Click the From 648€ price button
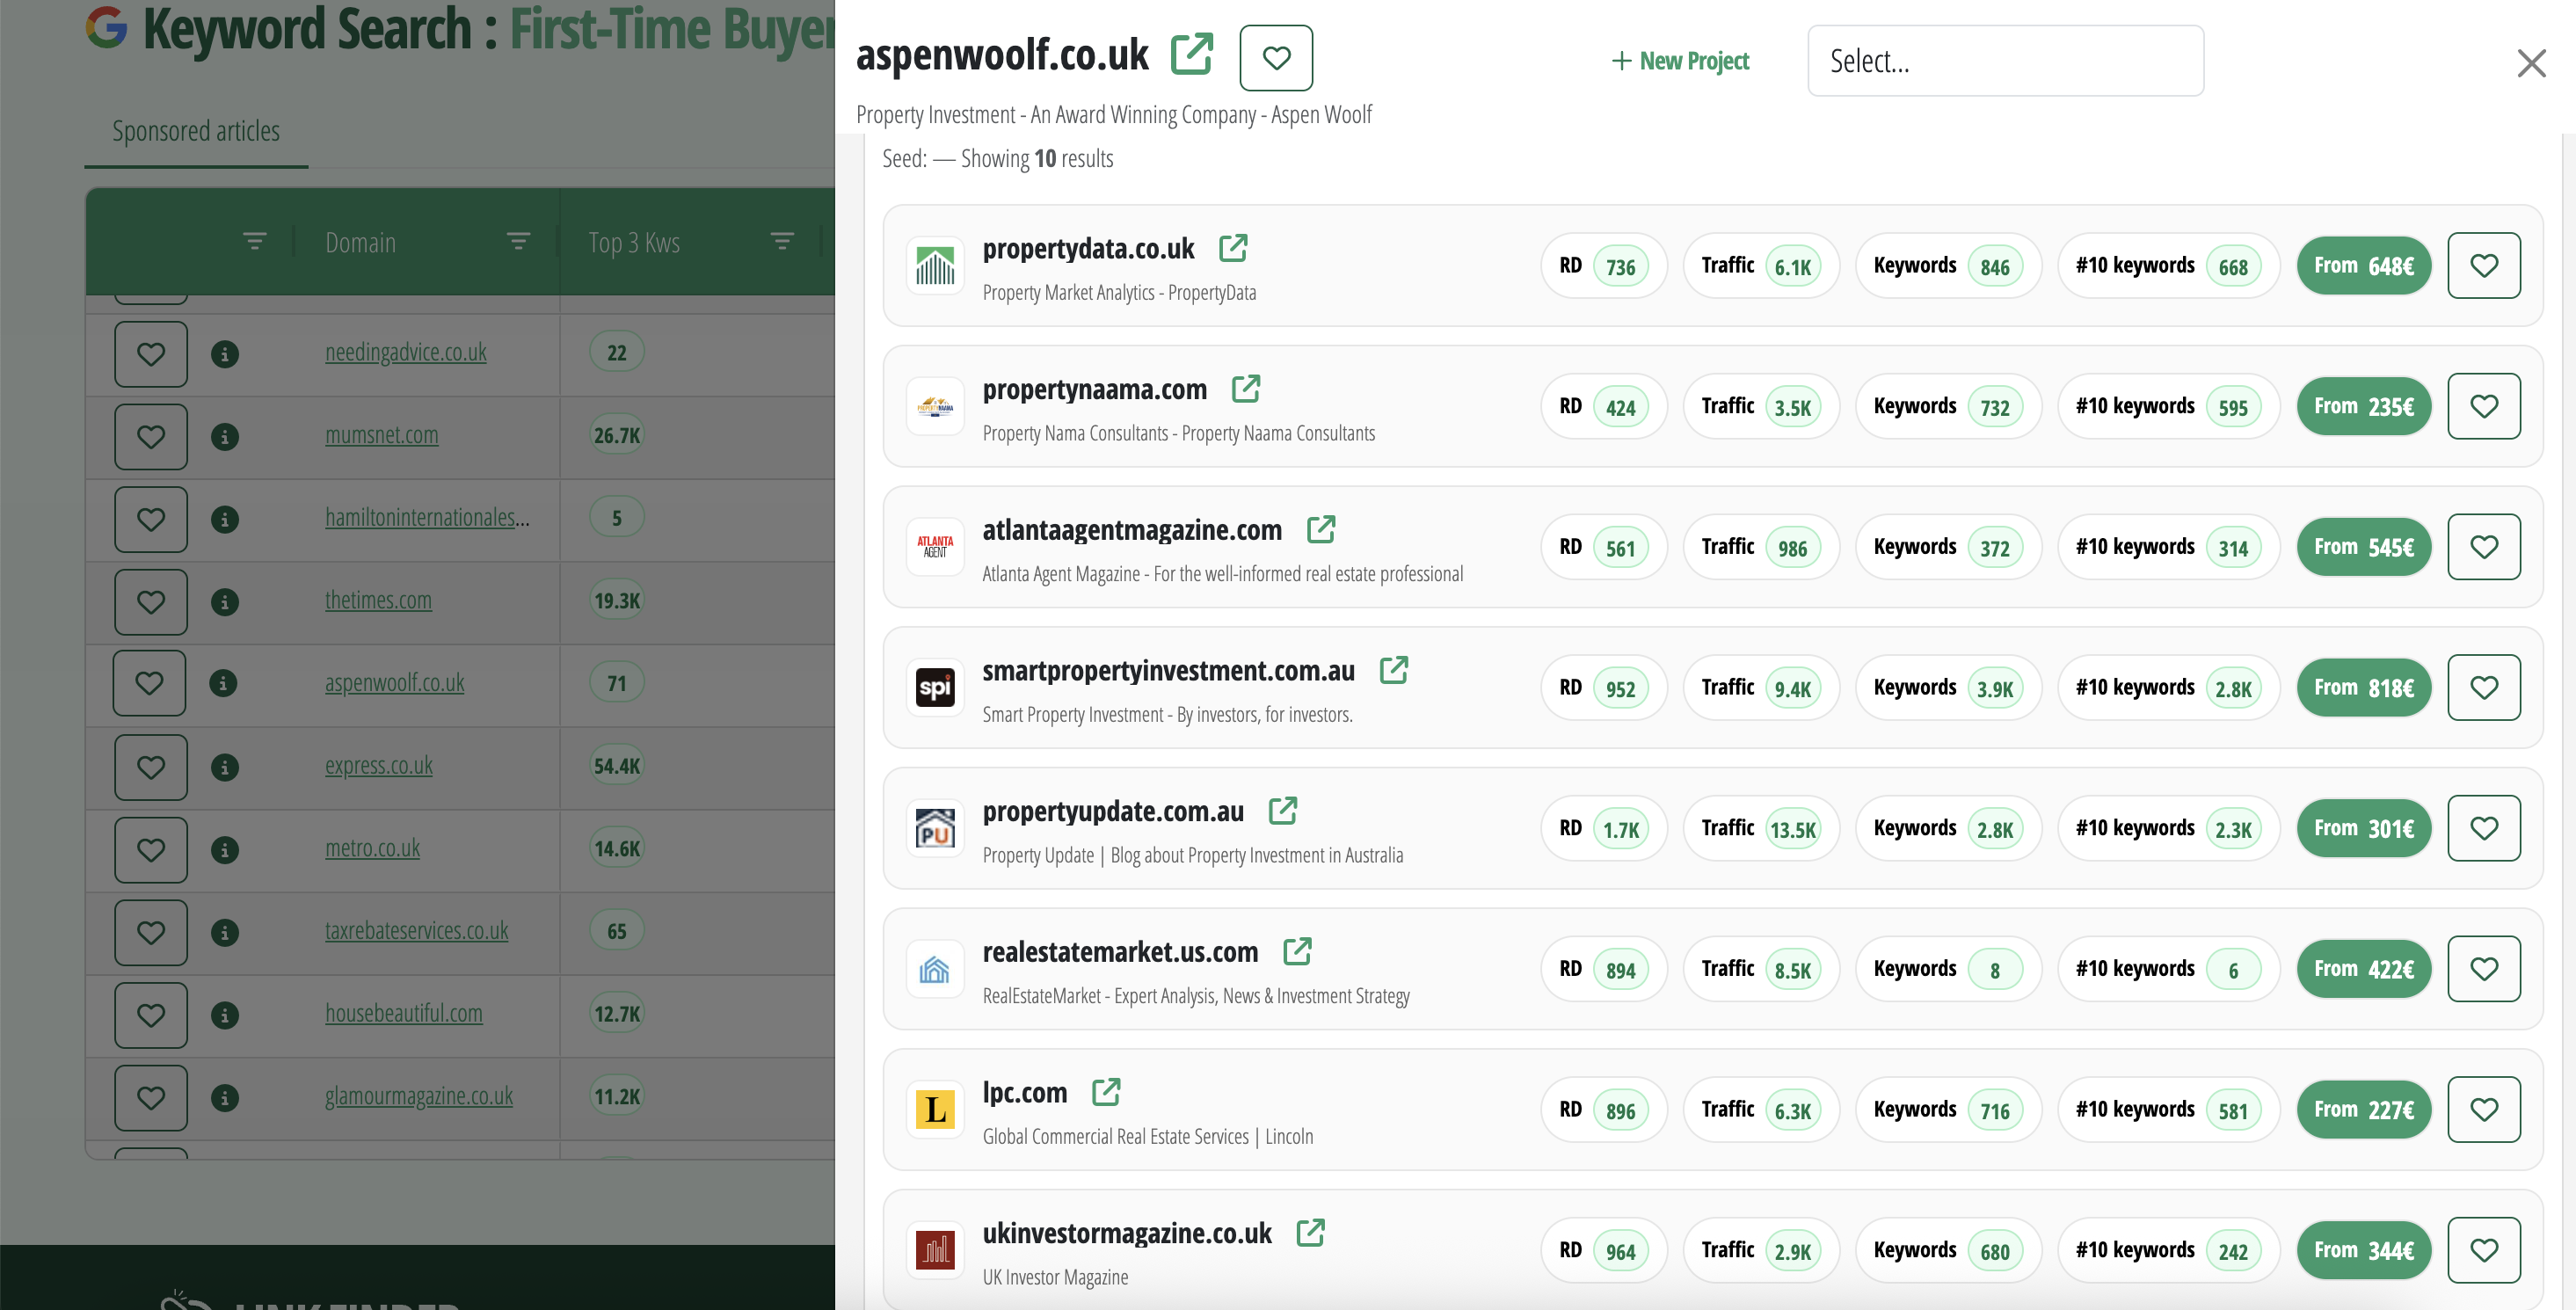Screen dimensions: 2576x1310 [2364, 266]
